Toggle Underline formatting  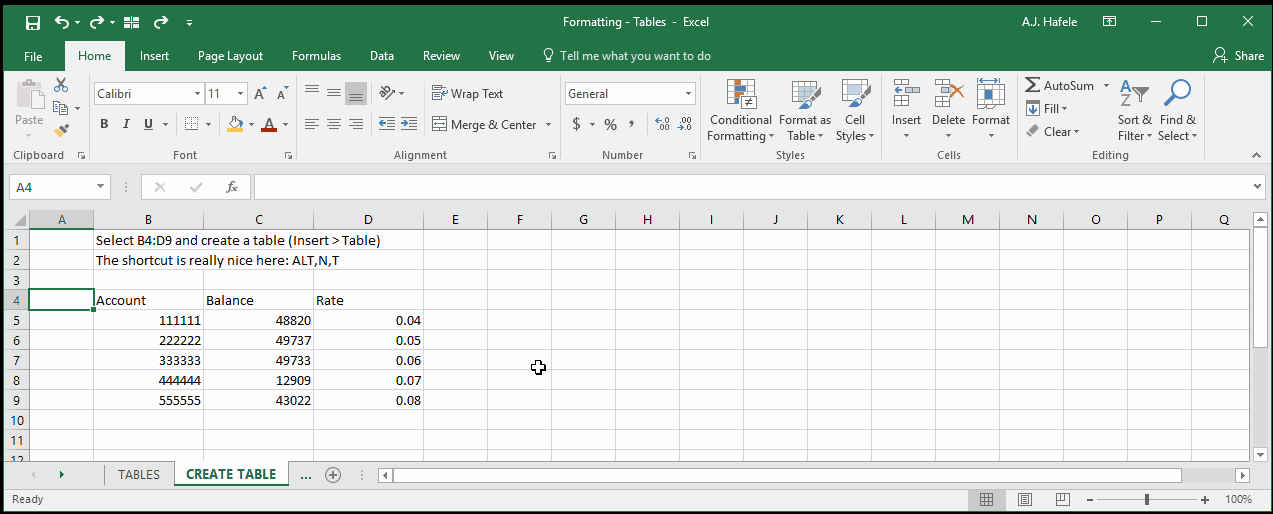[149, 124]
